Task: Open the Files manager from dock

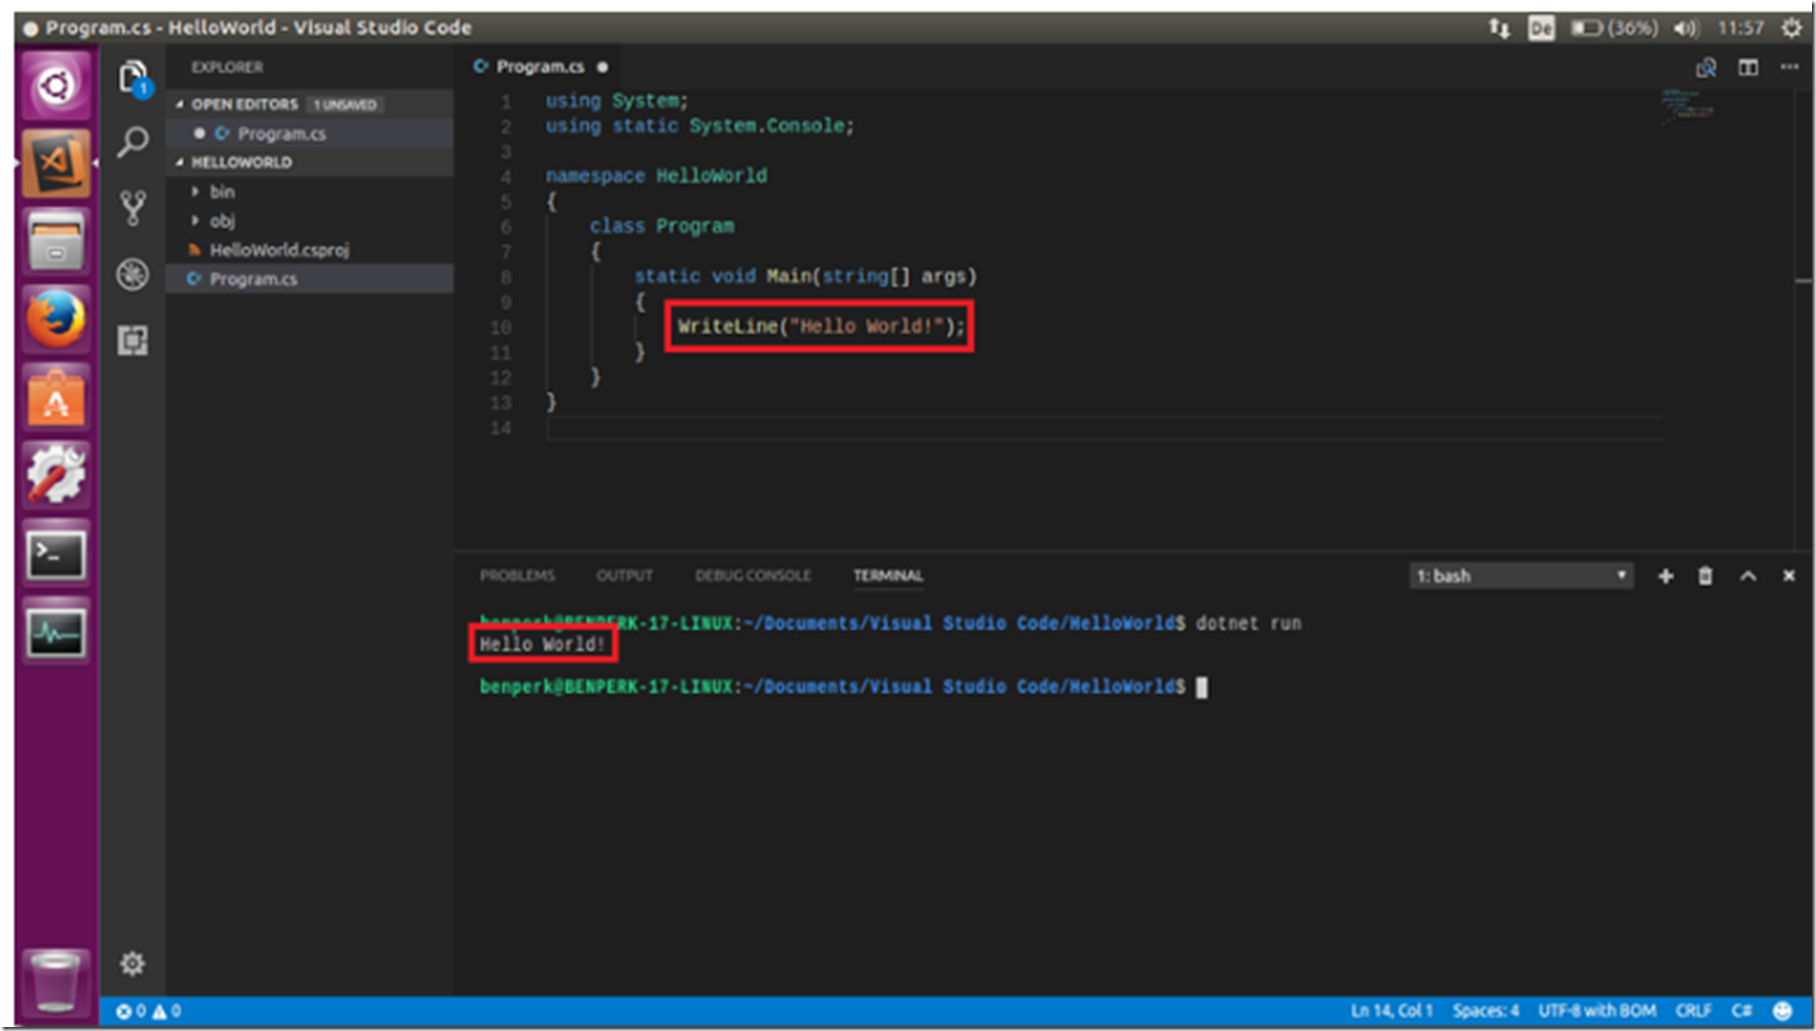Action: pos(56,241)
